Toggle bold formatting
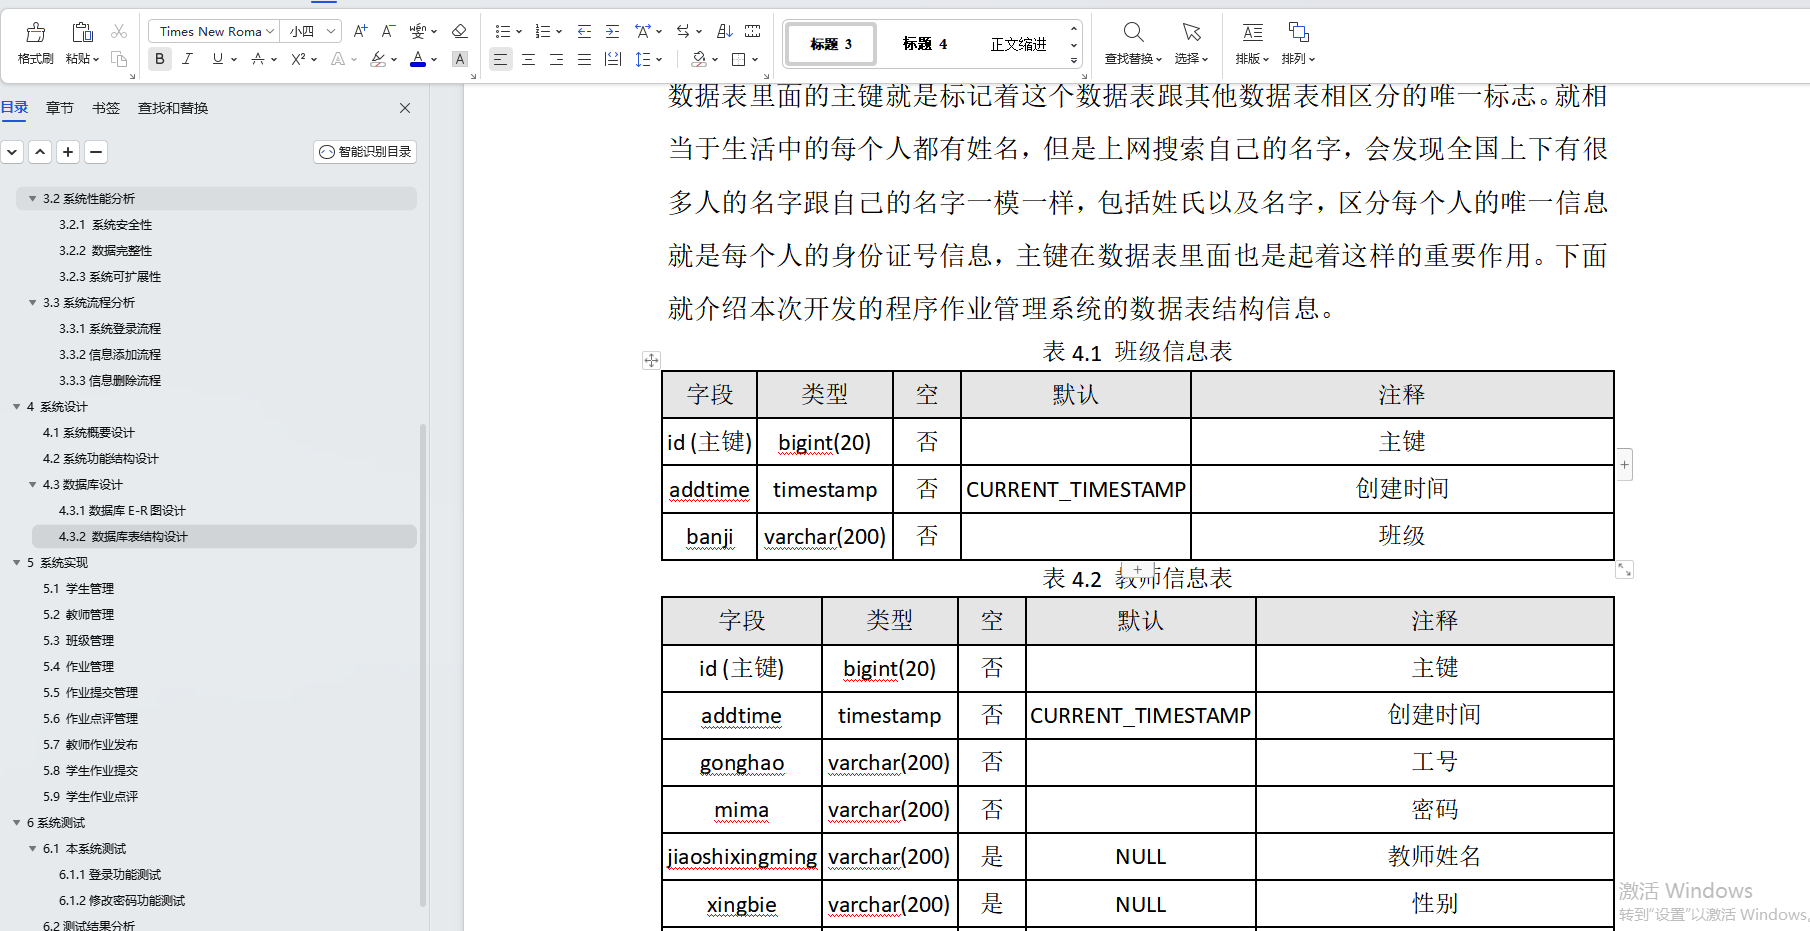Viewport: 1810px width, 931px height. tap(159, 59)
